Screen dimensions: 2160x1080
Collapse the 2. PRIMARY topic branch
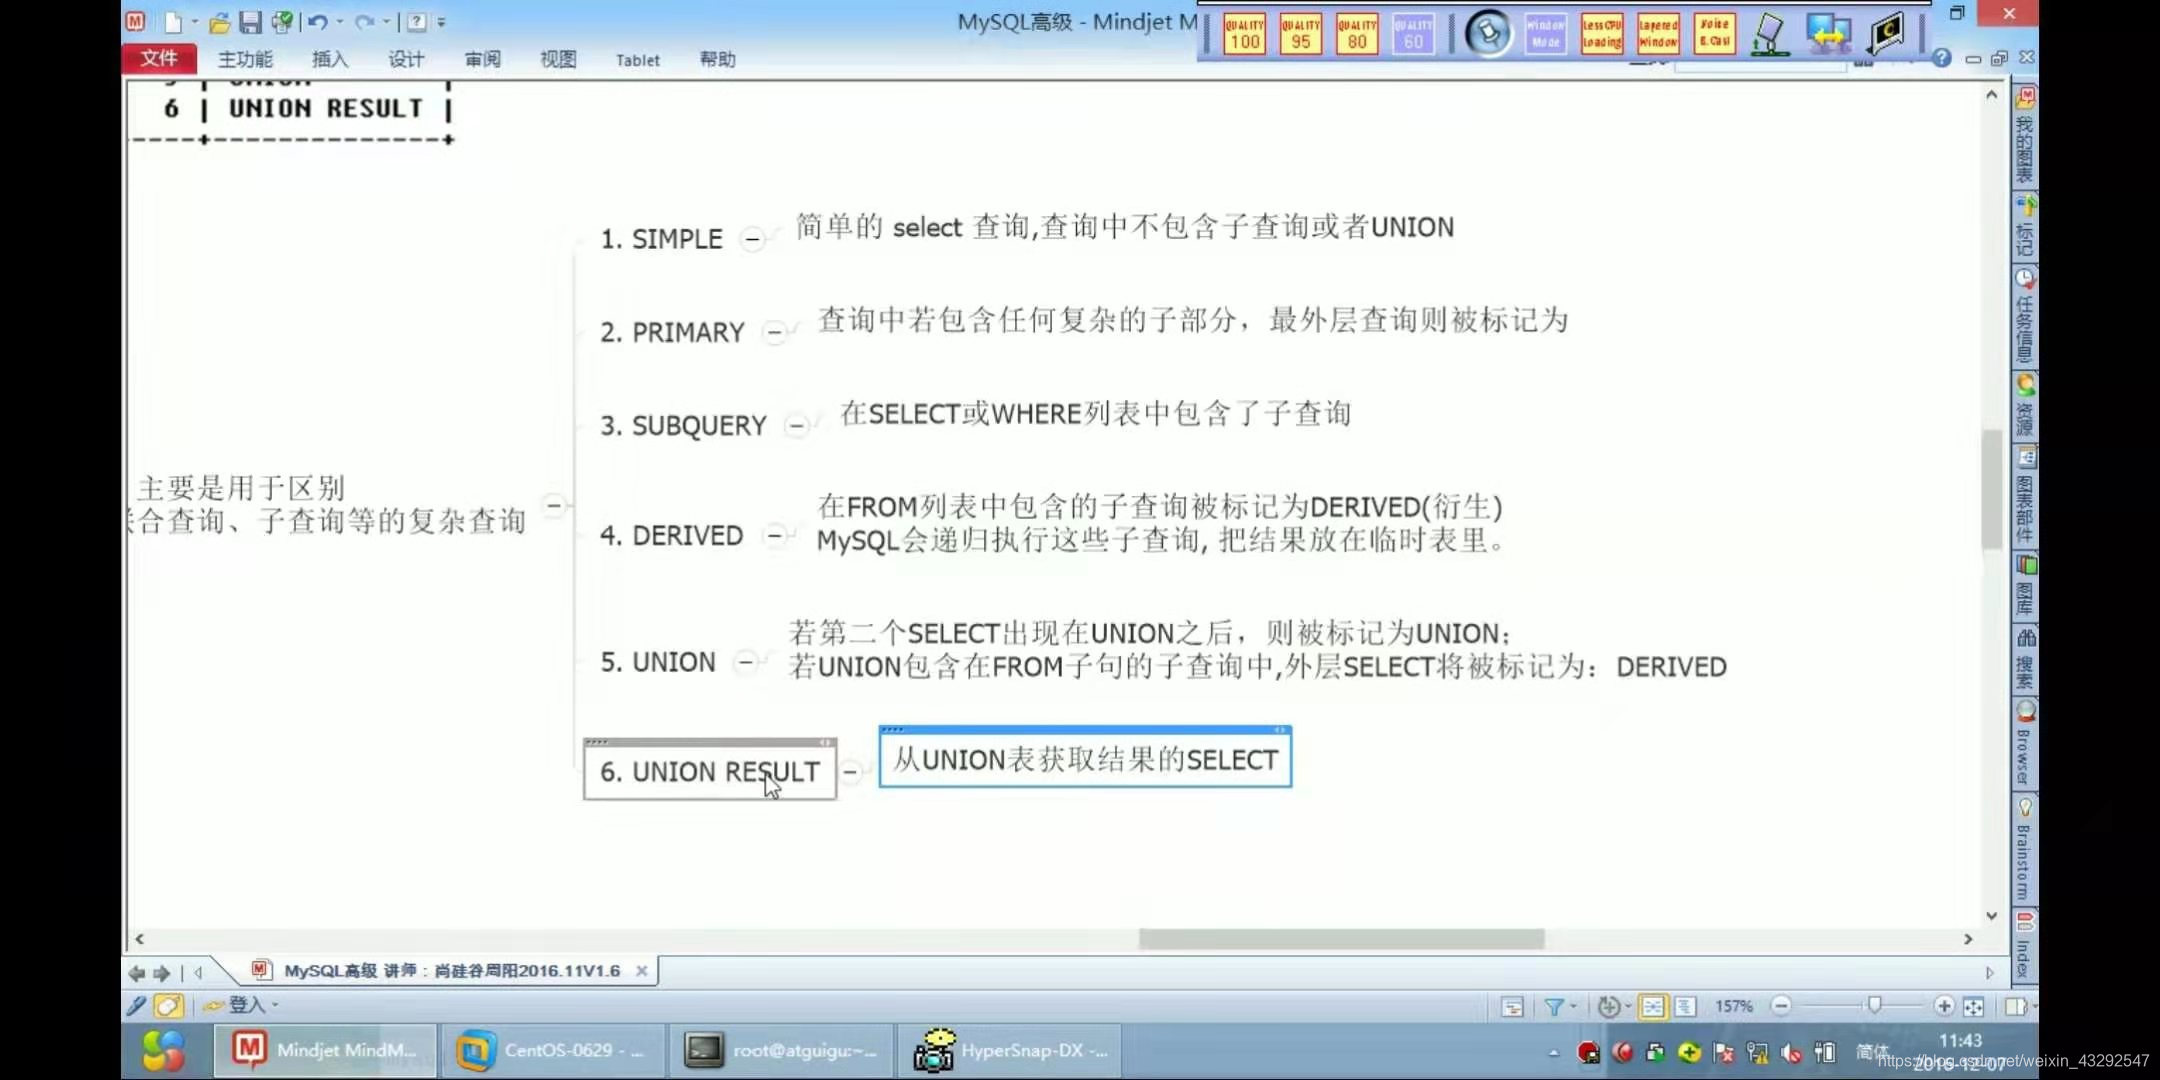point(774,332)
